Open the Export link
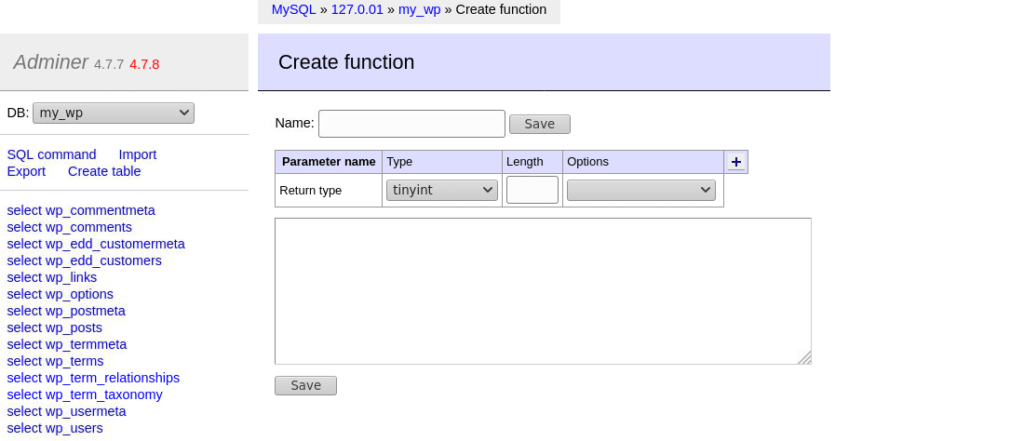The width and height of the screenshot is (1024, 441). point(26,171)
